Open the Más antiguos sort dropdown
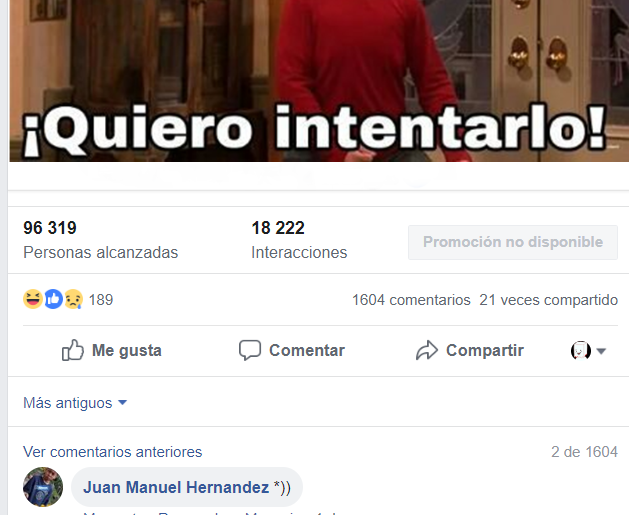Viewport: 629px width, 515px height. tap(75, 403)
